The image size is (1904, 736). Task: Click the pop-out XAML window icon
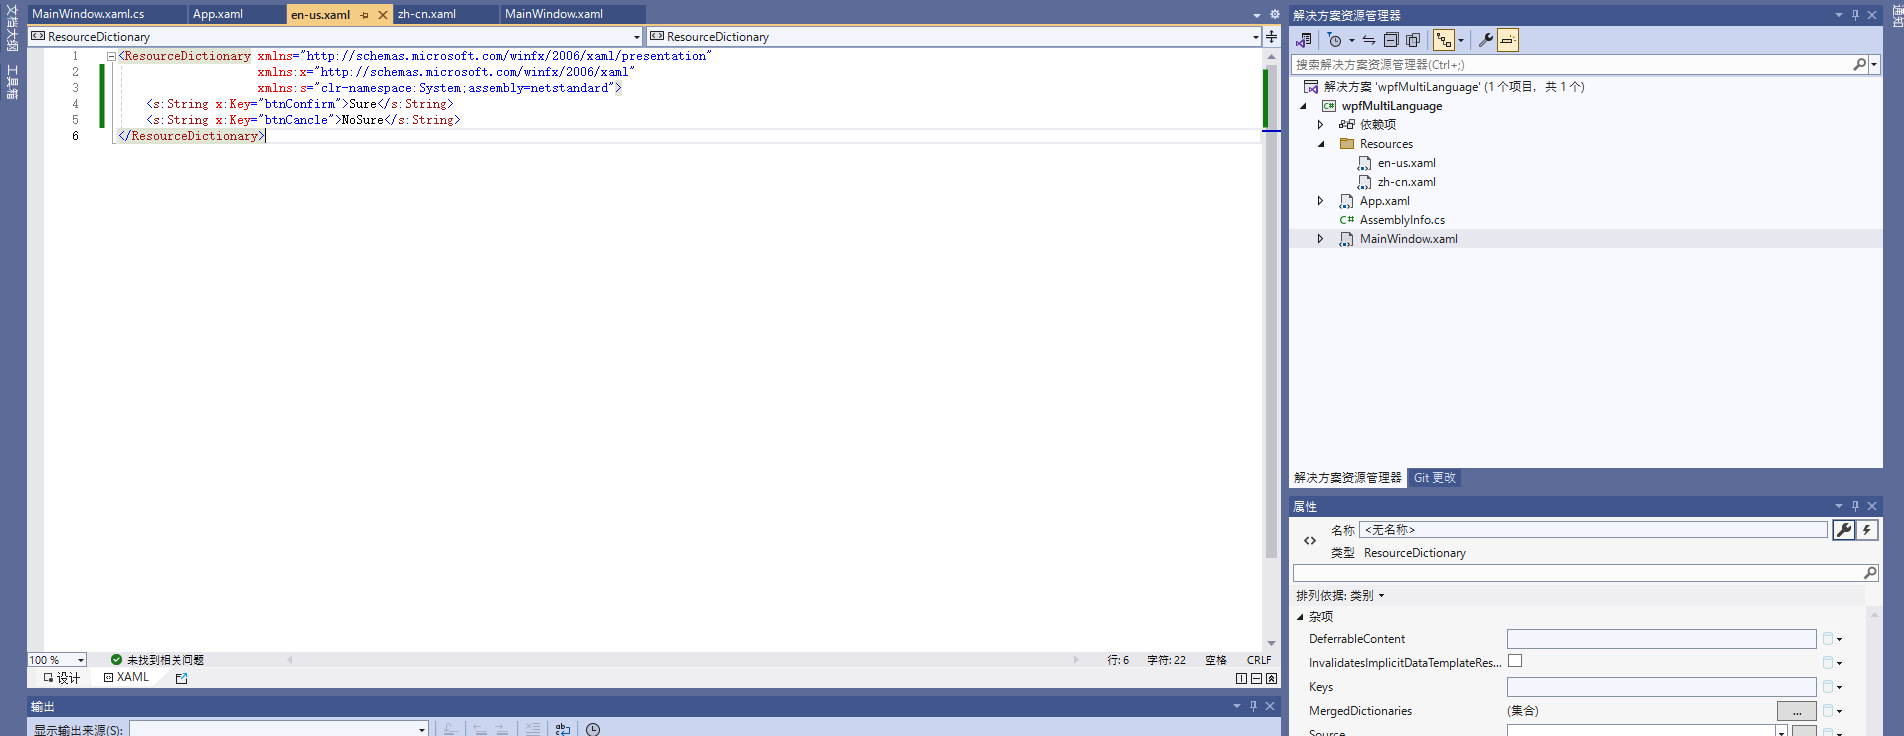pyautogui.click(x=181, y=678)
